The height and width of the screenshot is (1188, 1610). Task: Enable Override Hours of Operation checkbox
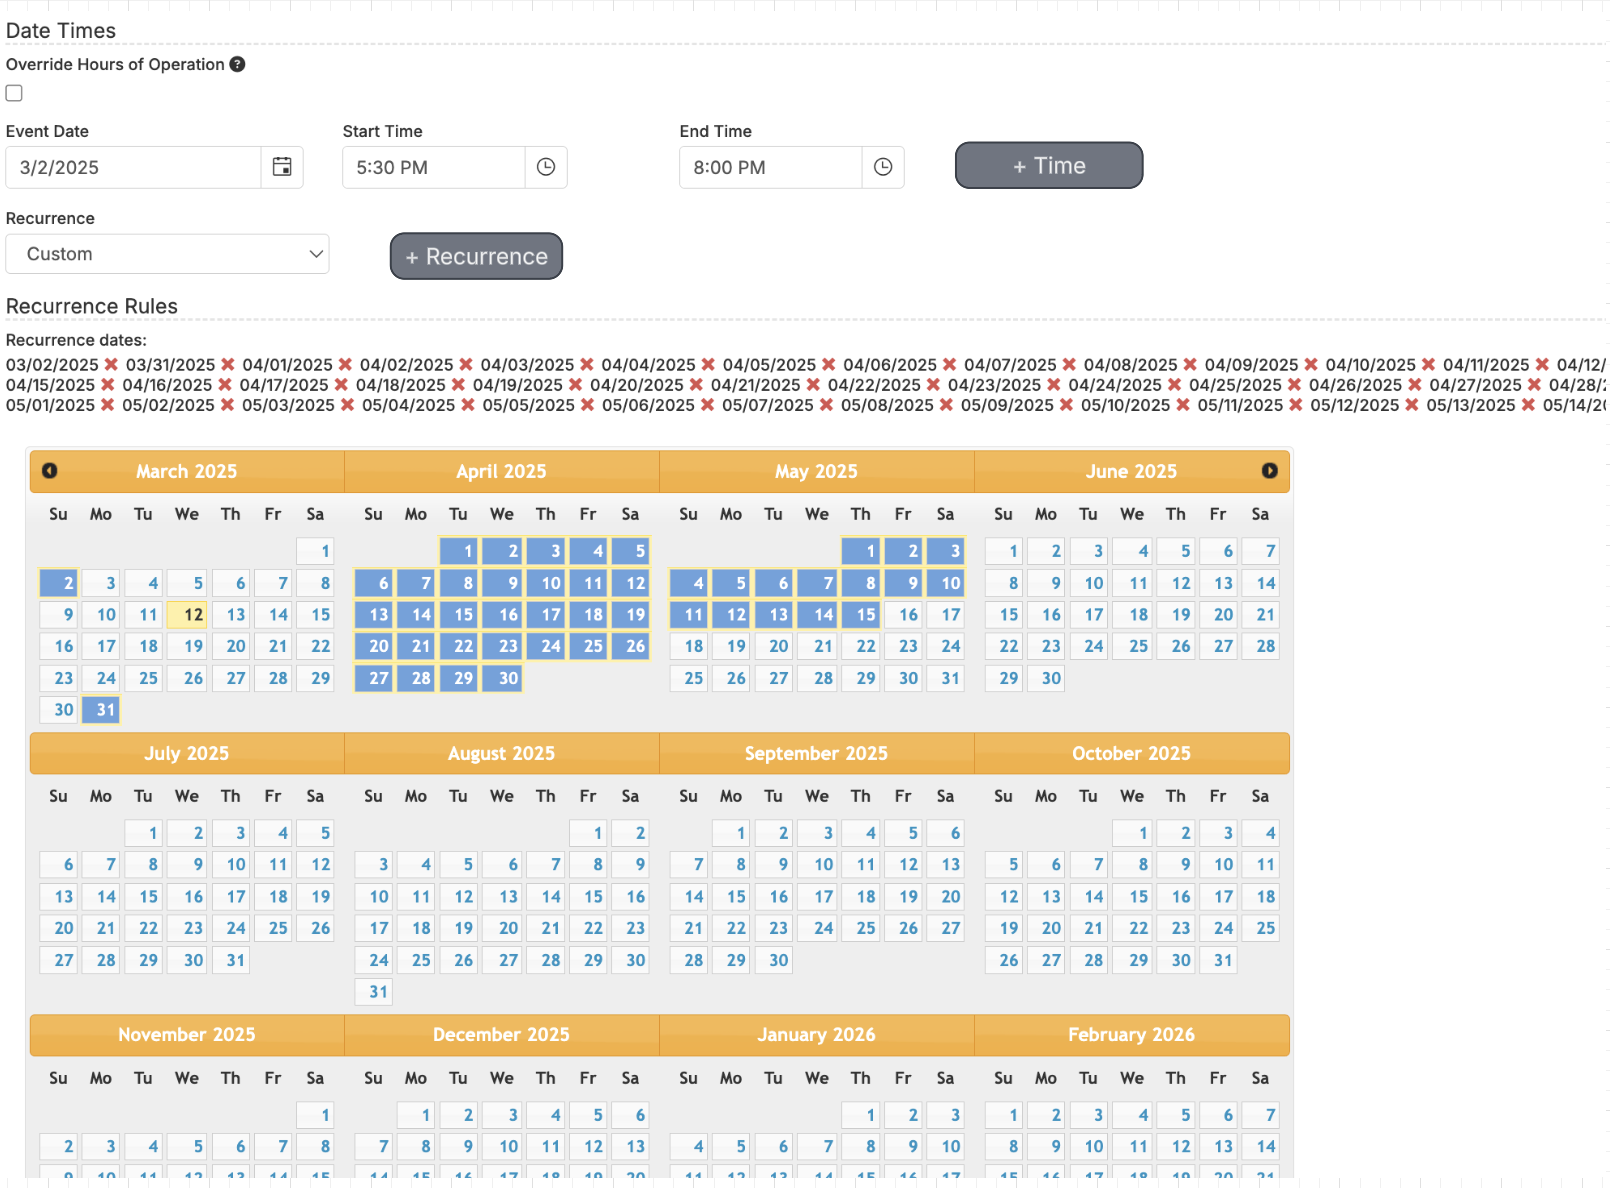tap(14, 93)
